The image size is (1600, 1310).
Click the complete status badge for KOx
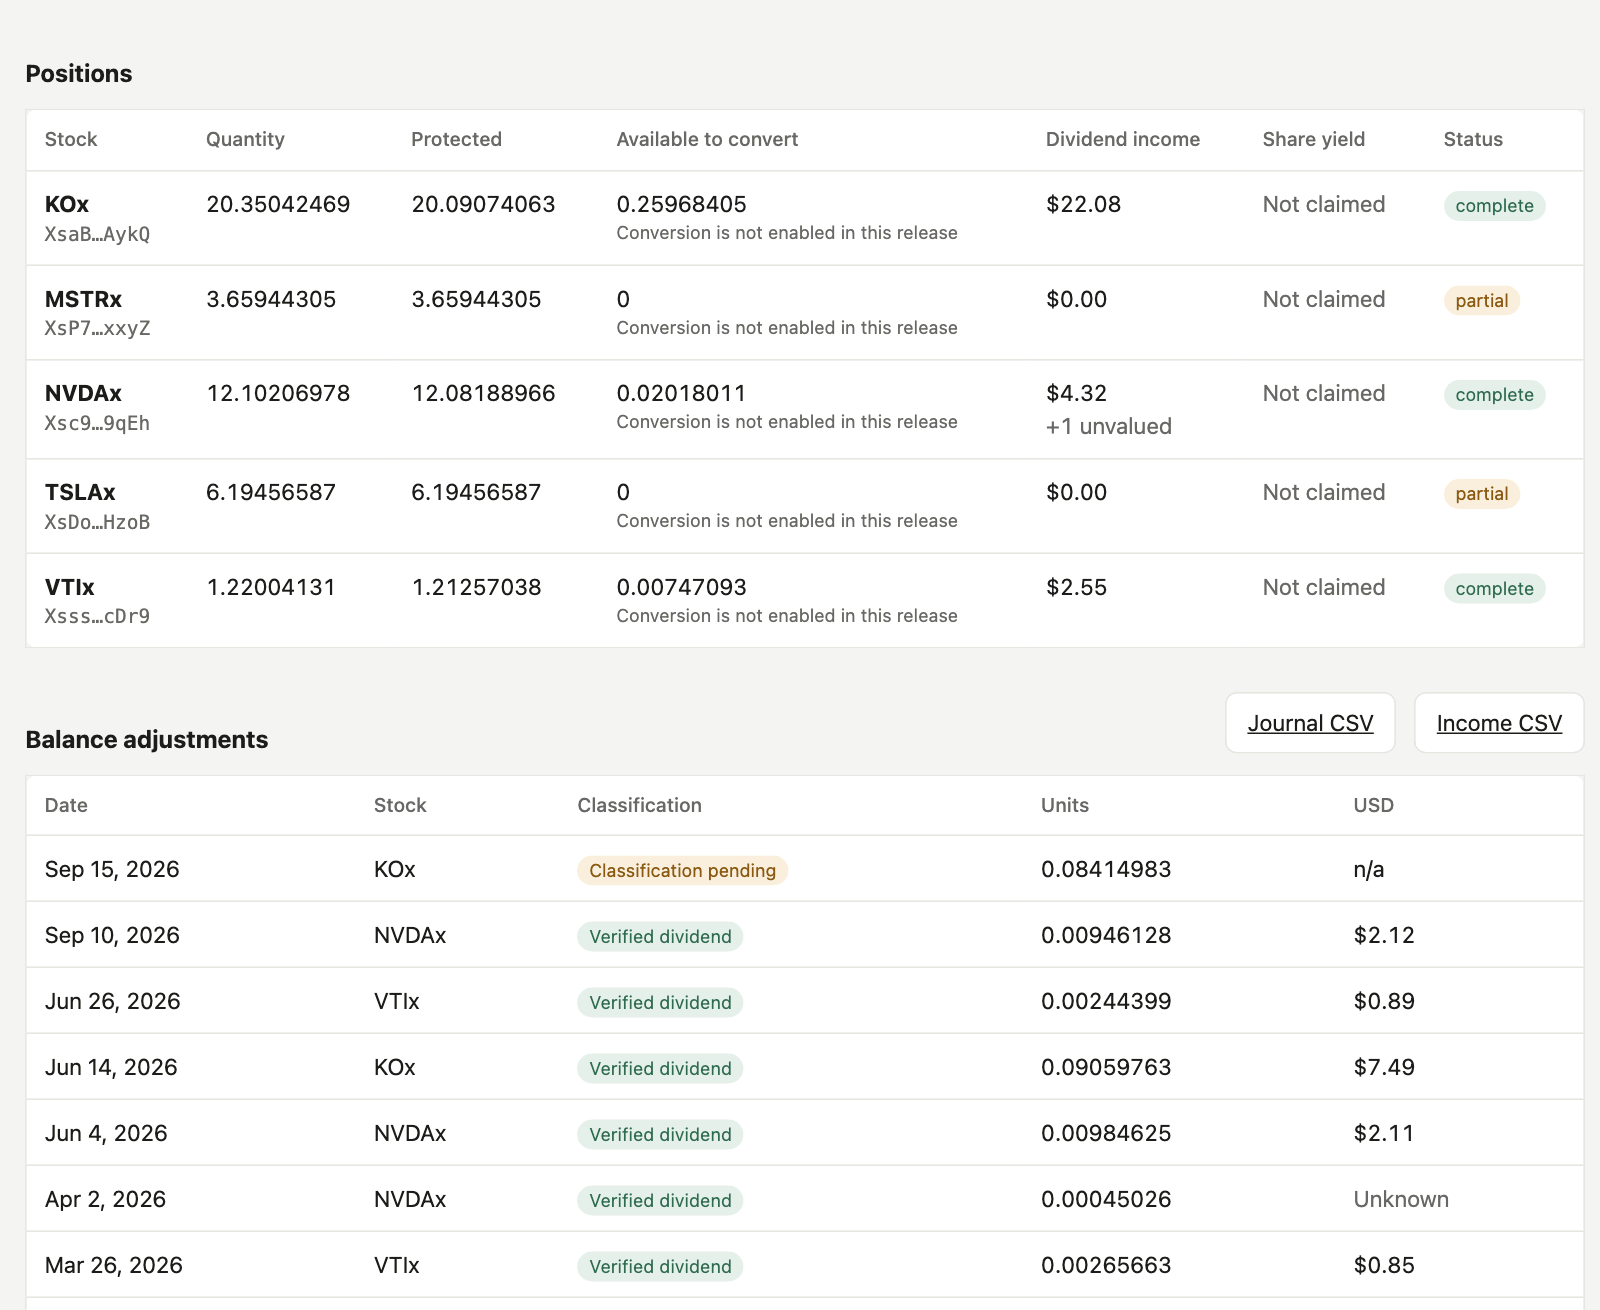point(1494,206)
